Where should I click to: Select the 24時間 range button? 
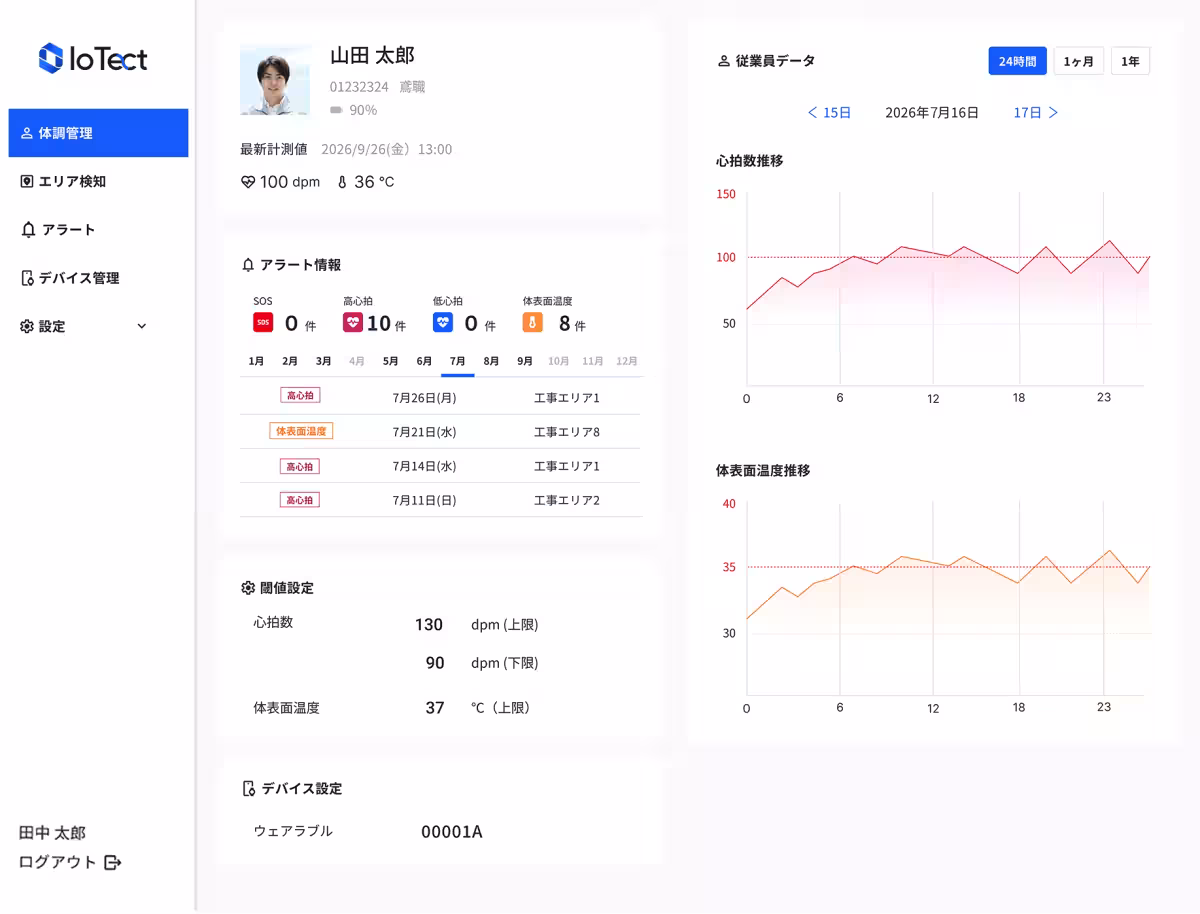(x=1017, y=61)
